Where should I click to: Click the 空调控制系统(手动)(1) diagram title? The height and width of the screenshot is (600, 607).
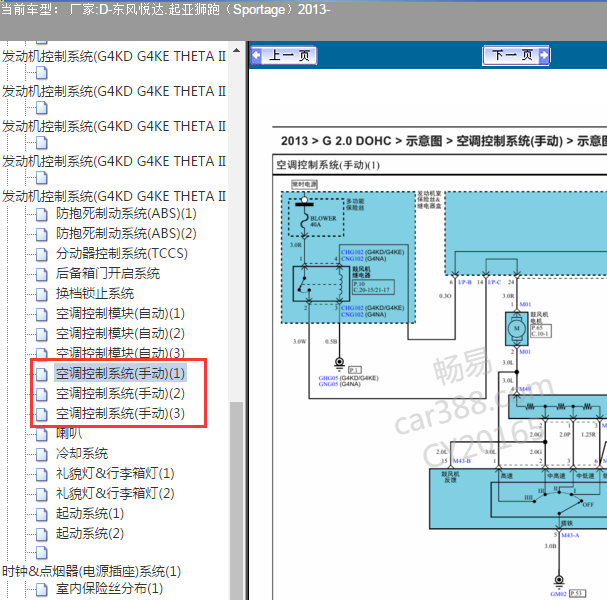point(328,165)
